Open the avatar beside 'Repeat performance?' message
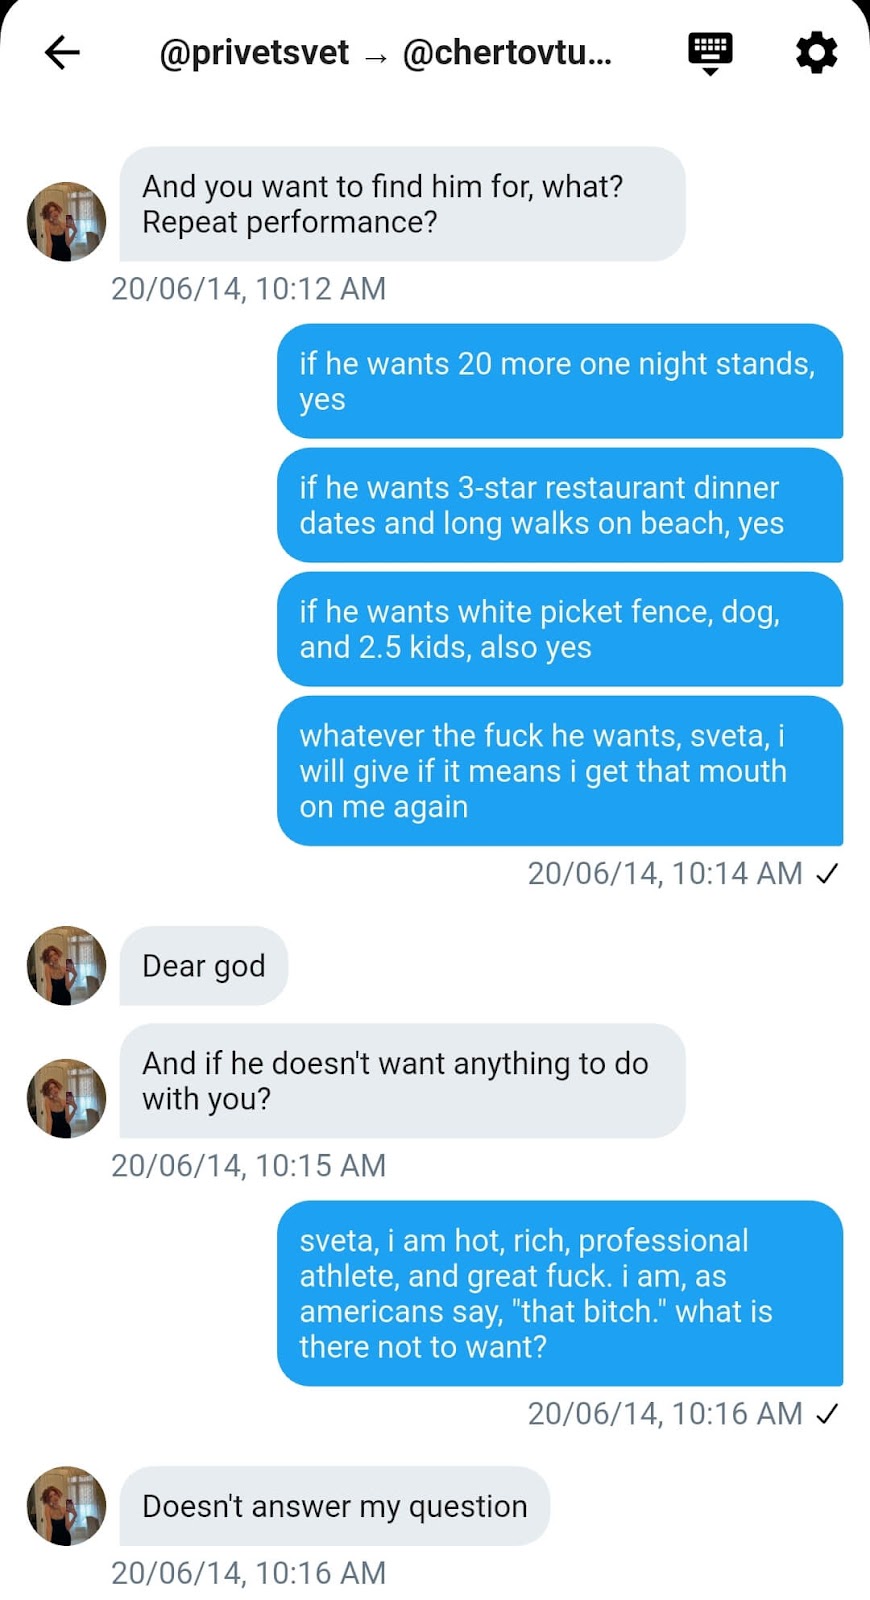The height and width of the screenshot is (1600, 870). click(66, 222)
